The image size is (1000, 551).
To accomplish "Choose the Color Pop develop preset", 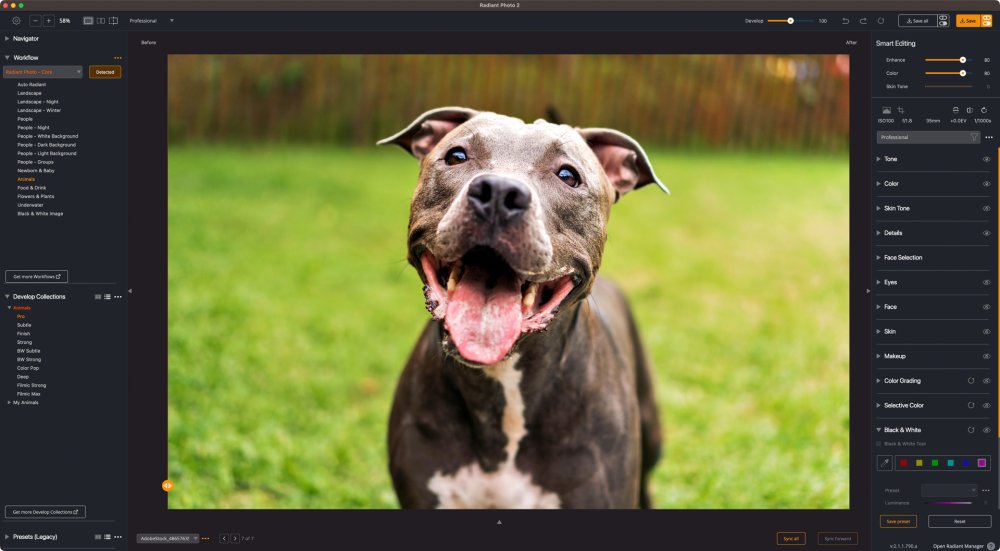I will point(28,368).
